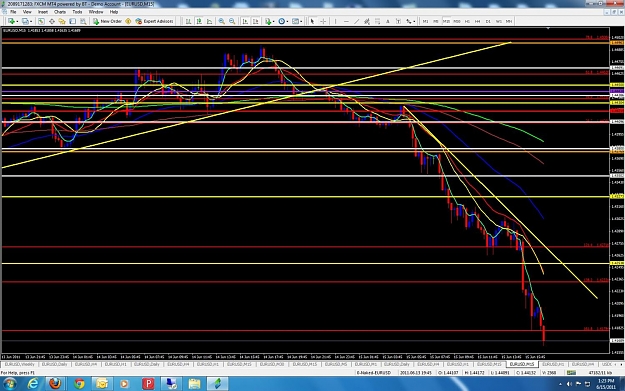Open the Charts menu
This screenshot has width=625, height=391.
(x=60, y=12)
